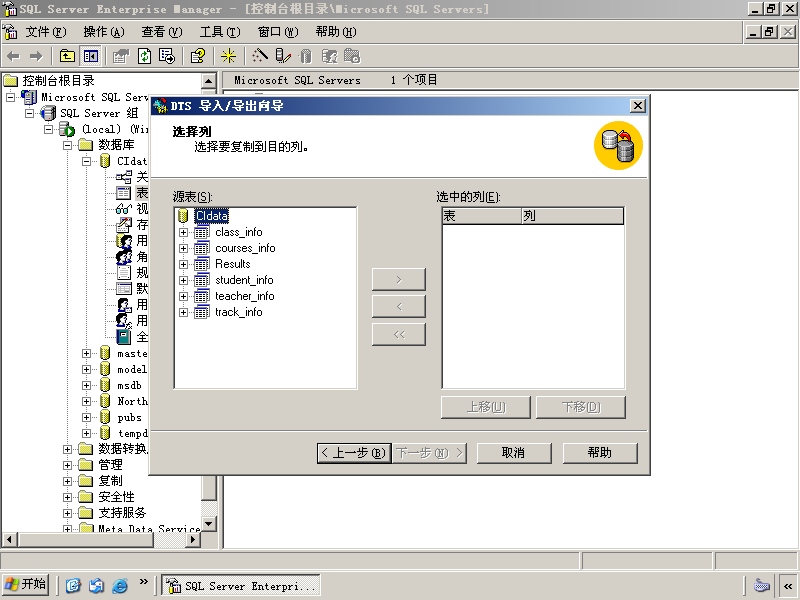This screenshot has width=800, height=600.
Task: Expand the 安全性 folder node
Action: pyautogui.click(x=67, y=497)
